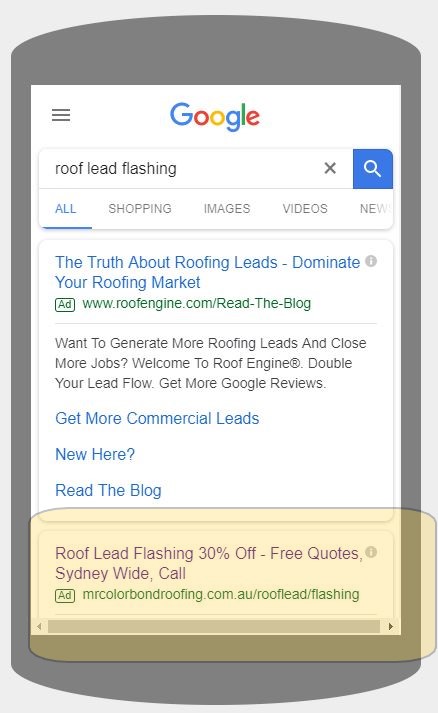This screenshot has width=438, height=713.
Task: Click info icon beside Roofing Leads ad
Action: [x=371, y=261]
